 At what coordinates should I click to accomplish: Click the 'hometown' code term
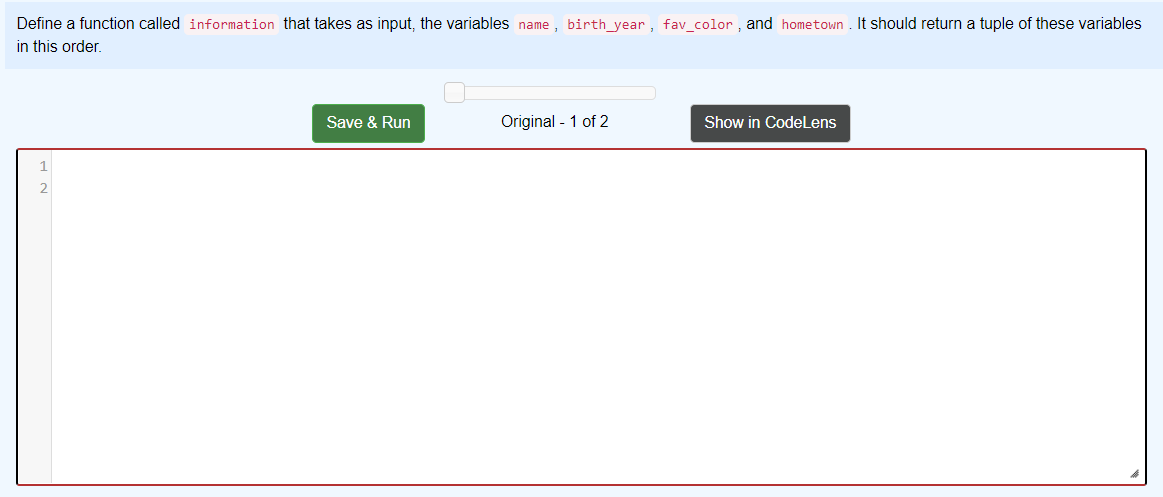(813, 24)
